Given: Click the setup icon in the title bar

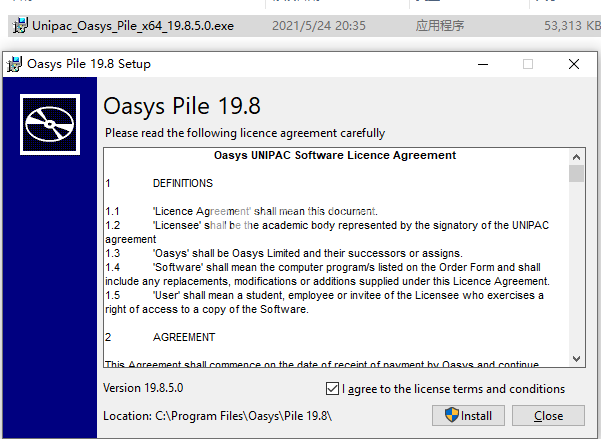Looking at the screenshot, I should [15, 64].
